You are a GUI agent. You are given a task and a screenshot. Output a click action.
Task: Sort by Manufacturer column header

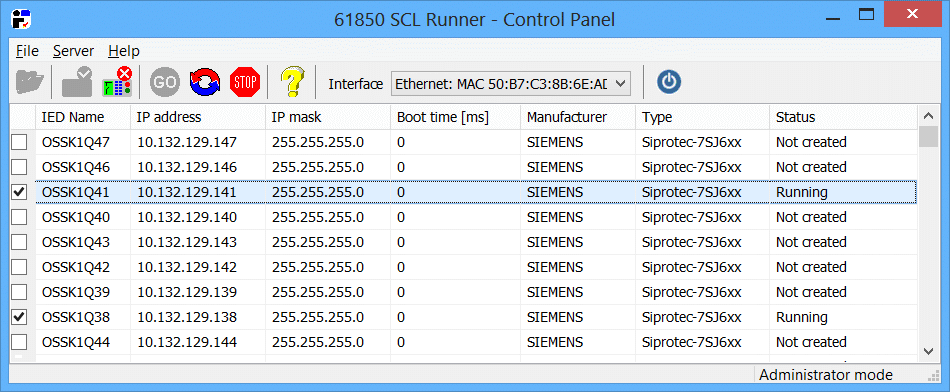click(579, 117)
